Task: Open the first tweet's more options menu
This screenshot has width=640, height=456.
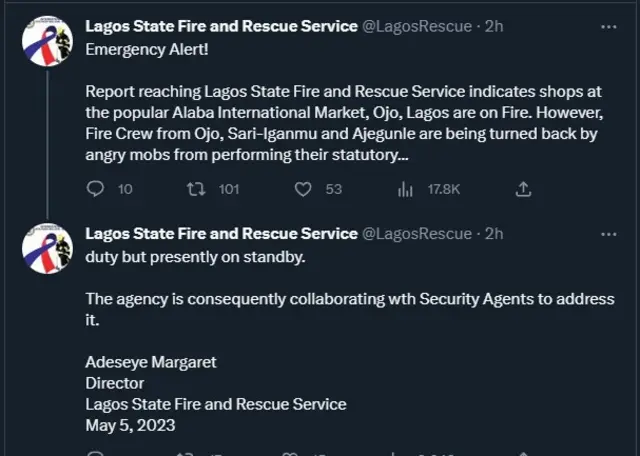Action: point(608,26)
